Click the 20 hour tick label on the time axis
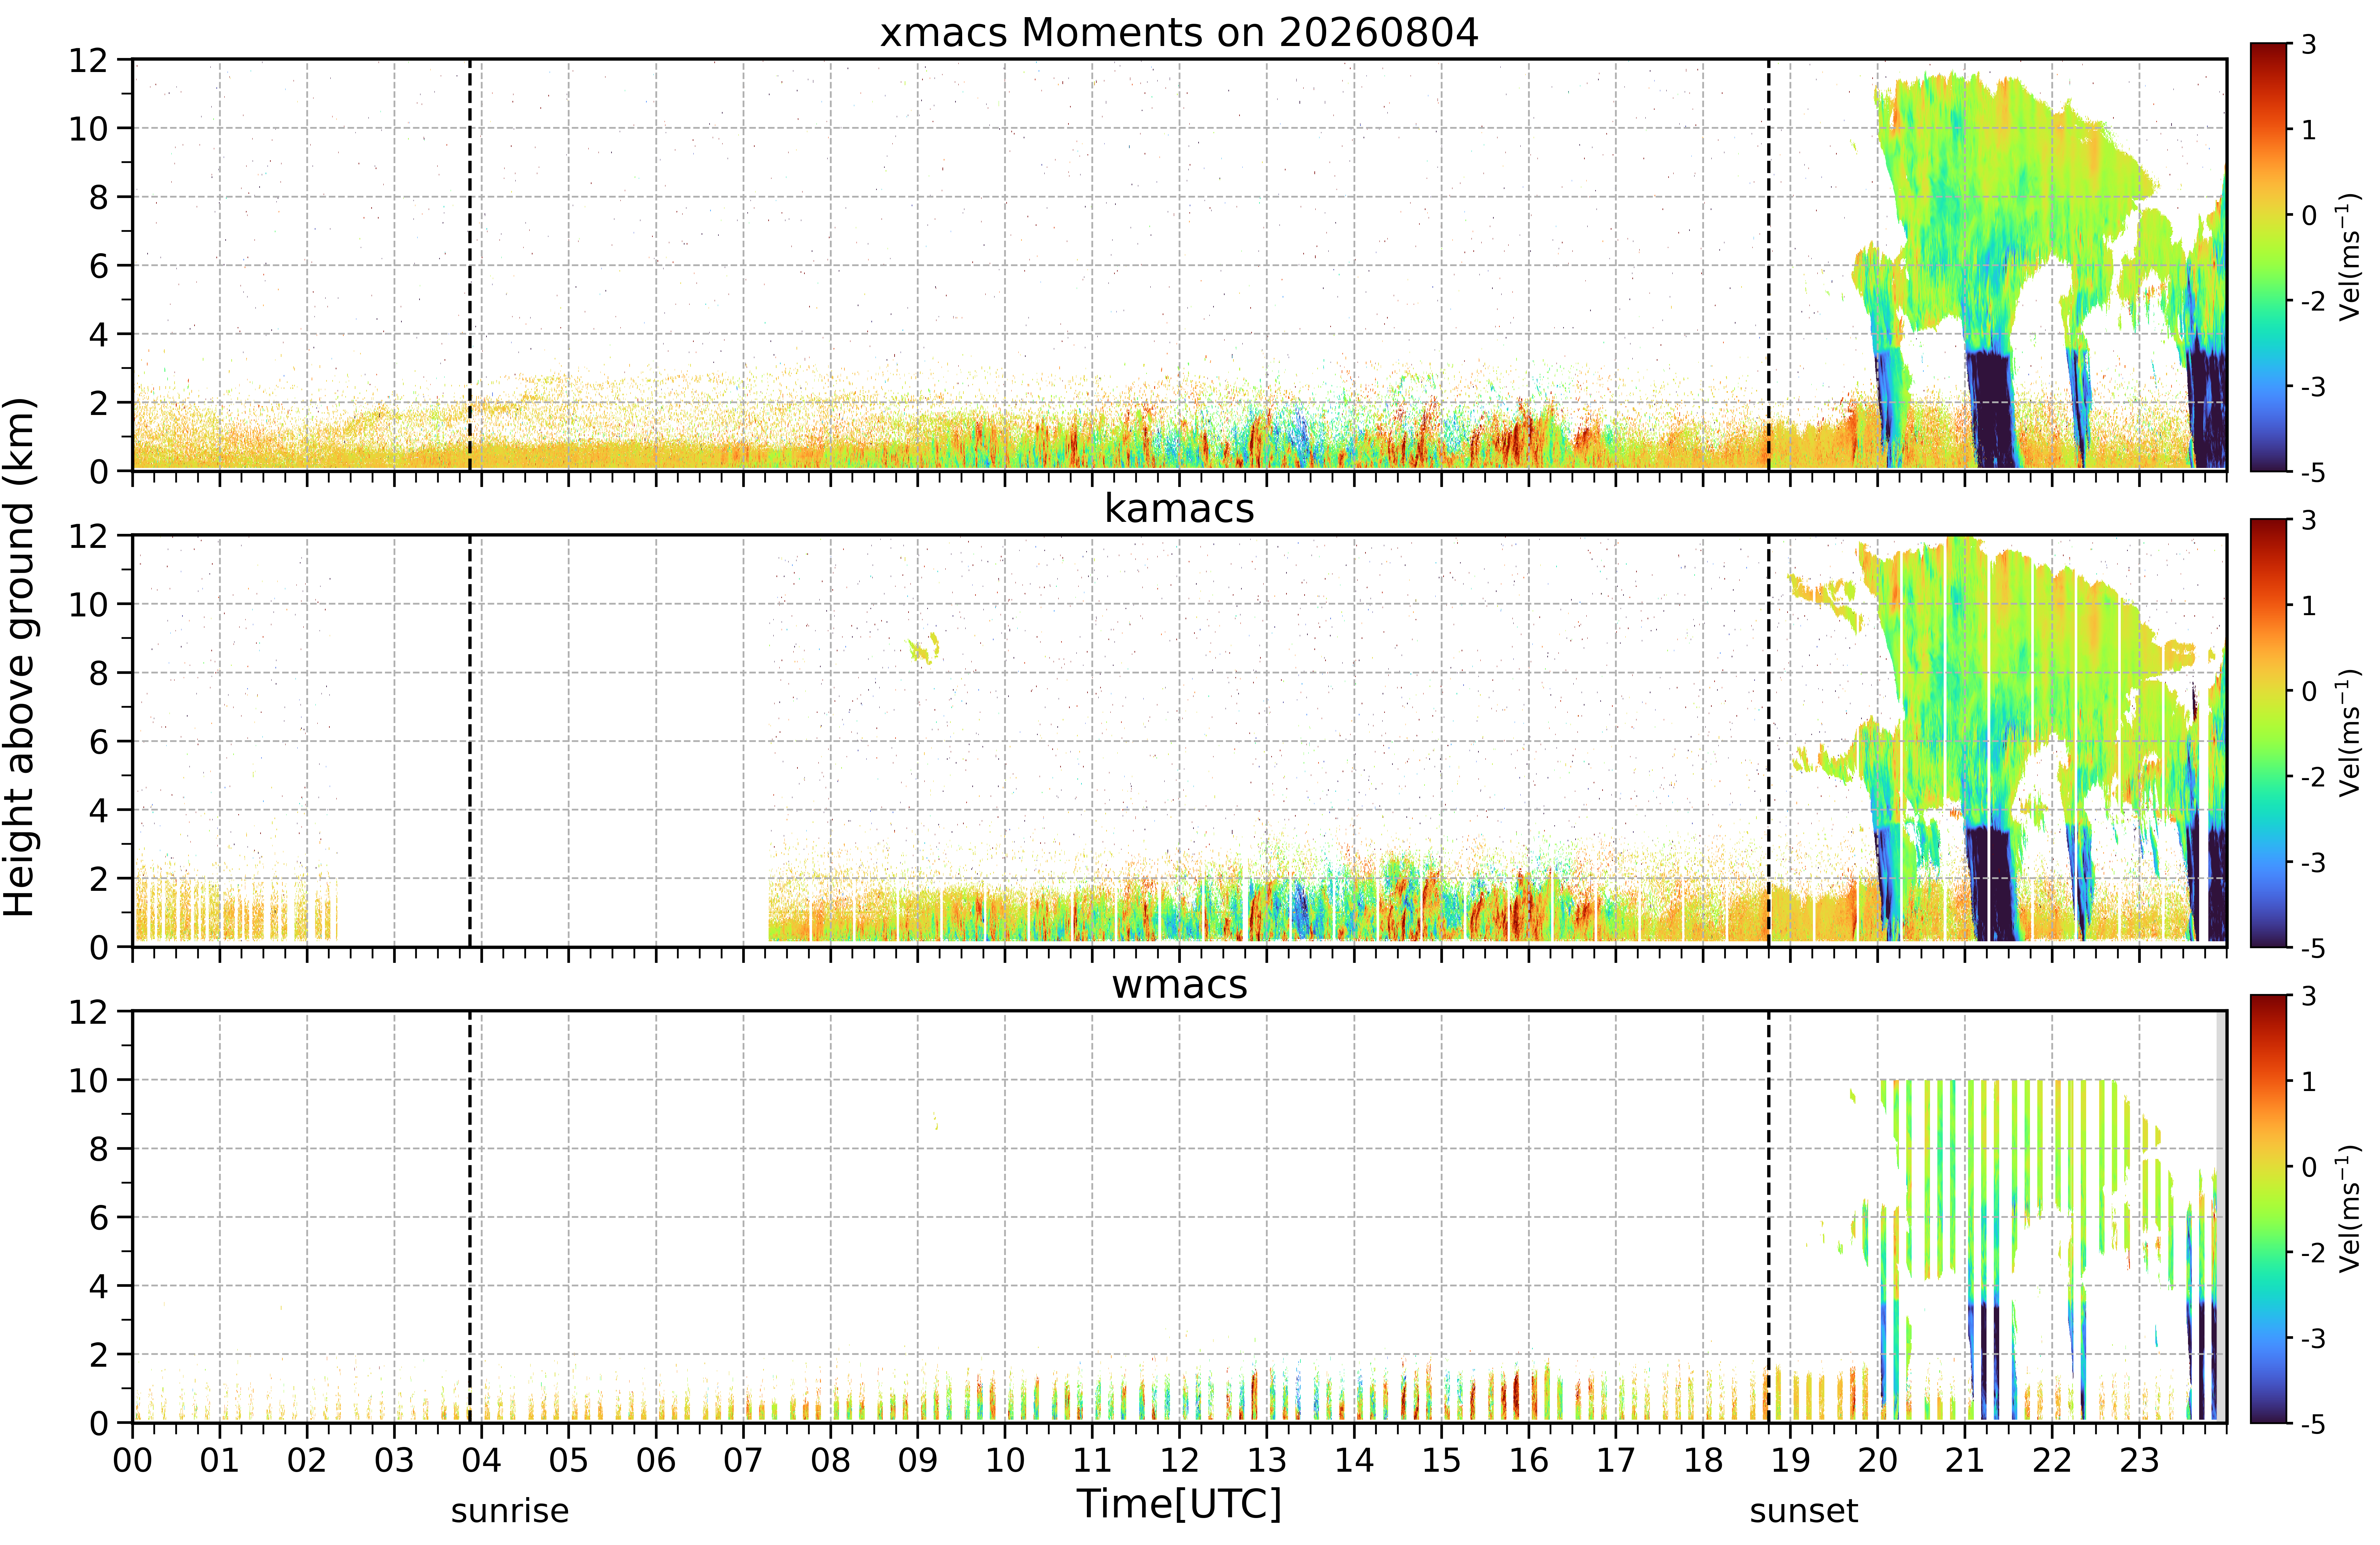The height and width of the screenshot is (1545, 2380). tap(1877, 1460)
